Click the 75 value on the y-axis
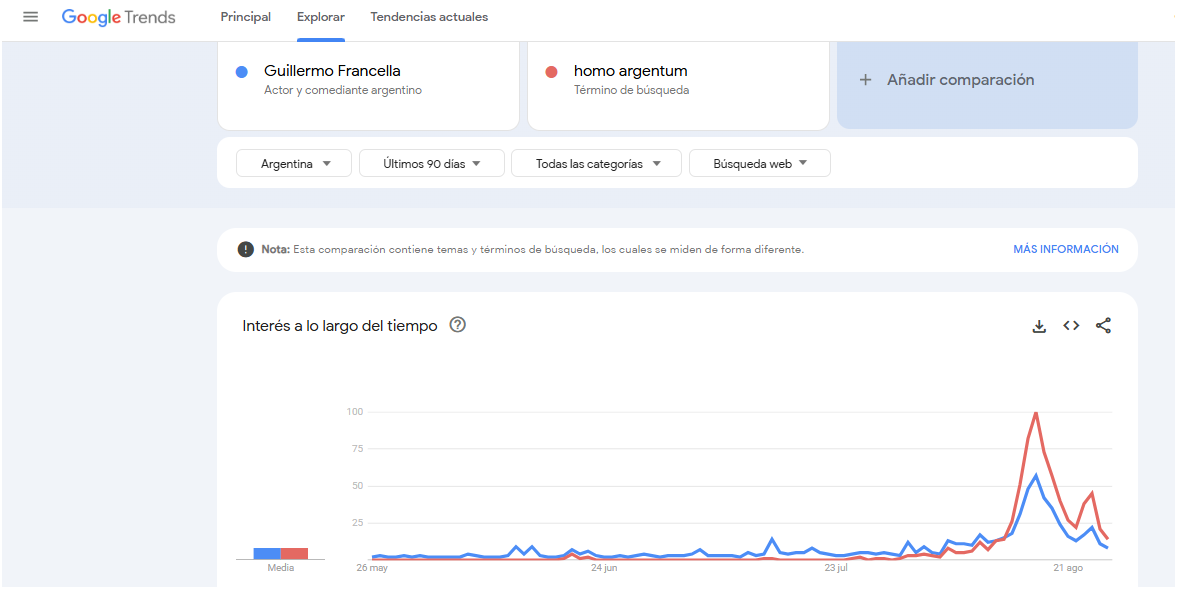The image size is (1177, 589). click(357, 449)
